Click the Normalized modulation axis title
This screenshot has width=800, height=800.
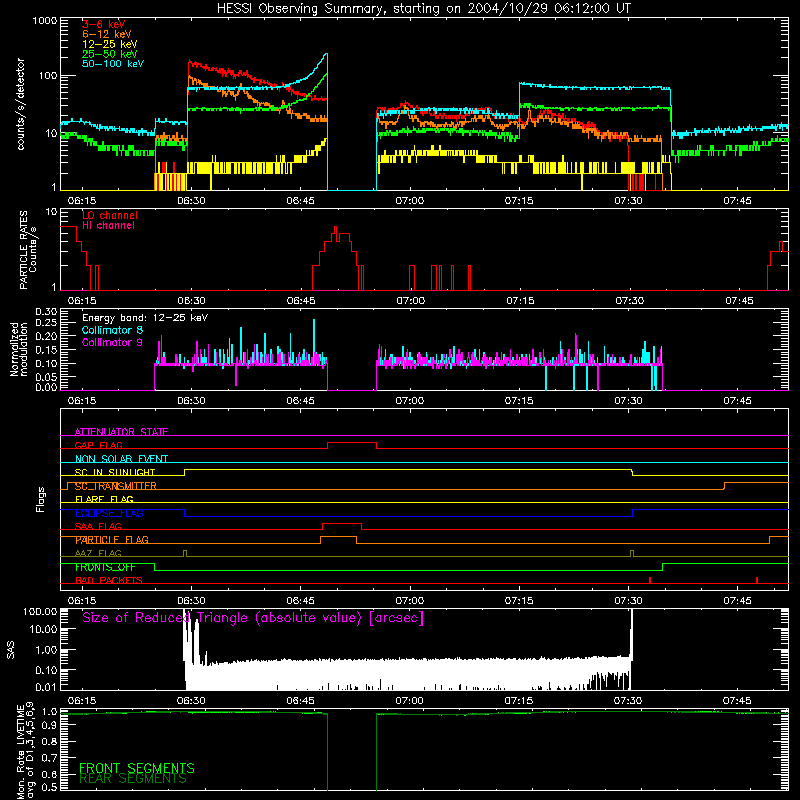[19, 349]
